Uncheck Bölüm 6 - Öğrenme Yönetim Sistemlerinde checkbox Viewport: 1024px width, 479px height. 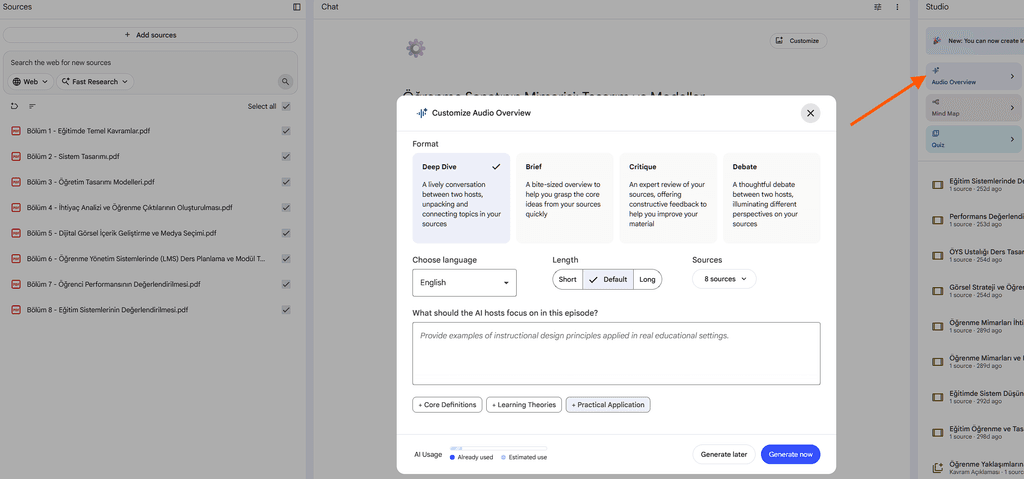(286, 258)
